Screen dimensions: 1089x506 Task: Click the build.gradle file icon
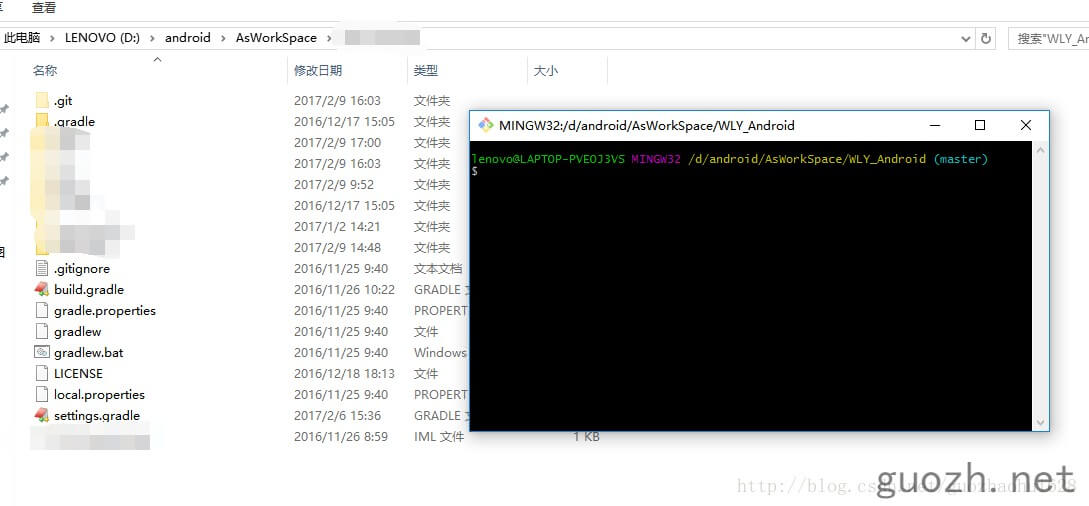[42, 289]
